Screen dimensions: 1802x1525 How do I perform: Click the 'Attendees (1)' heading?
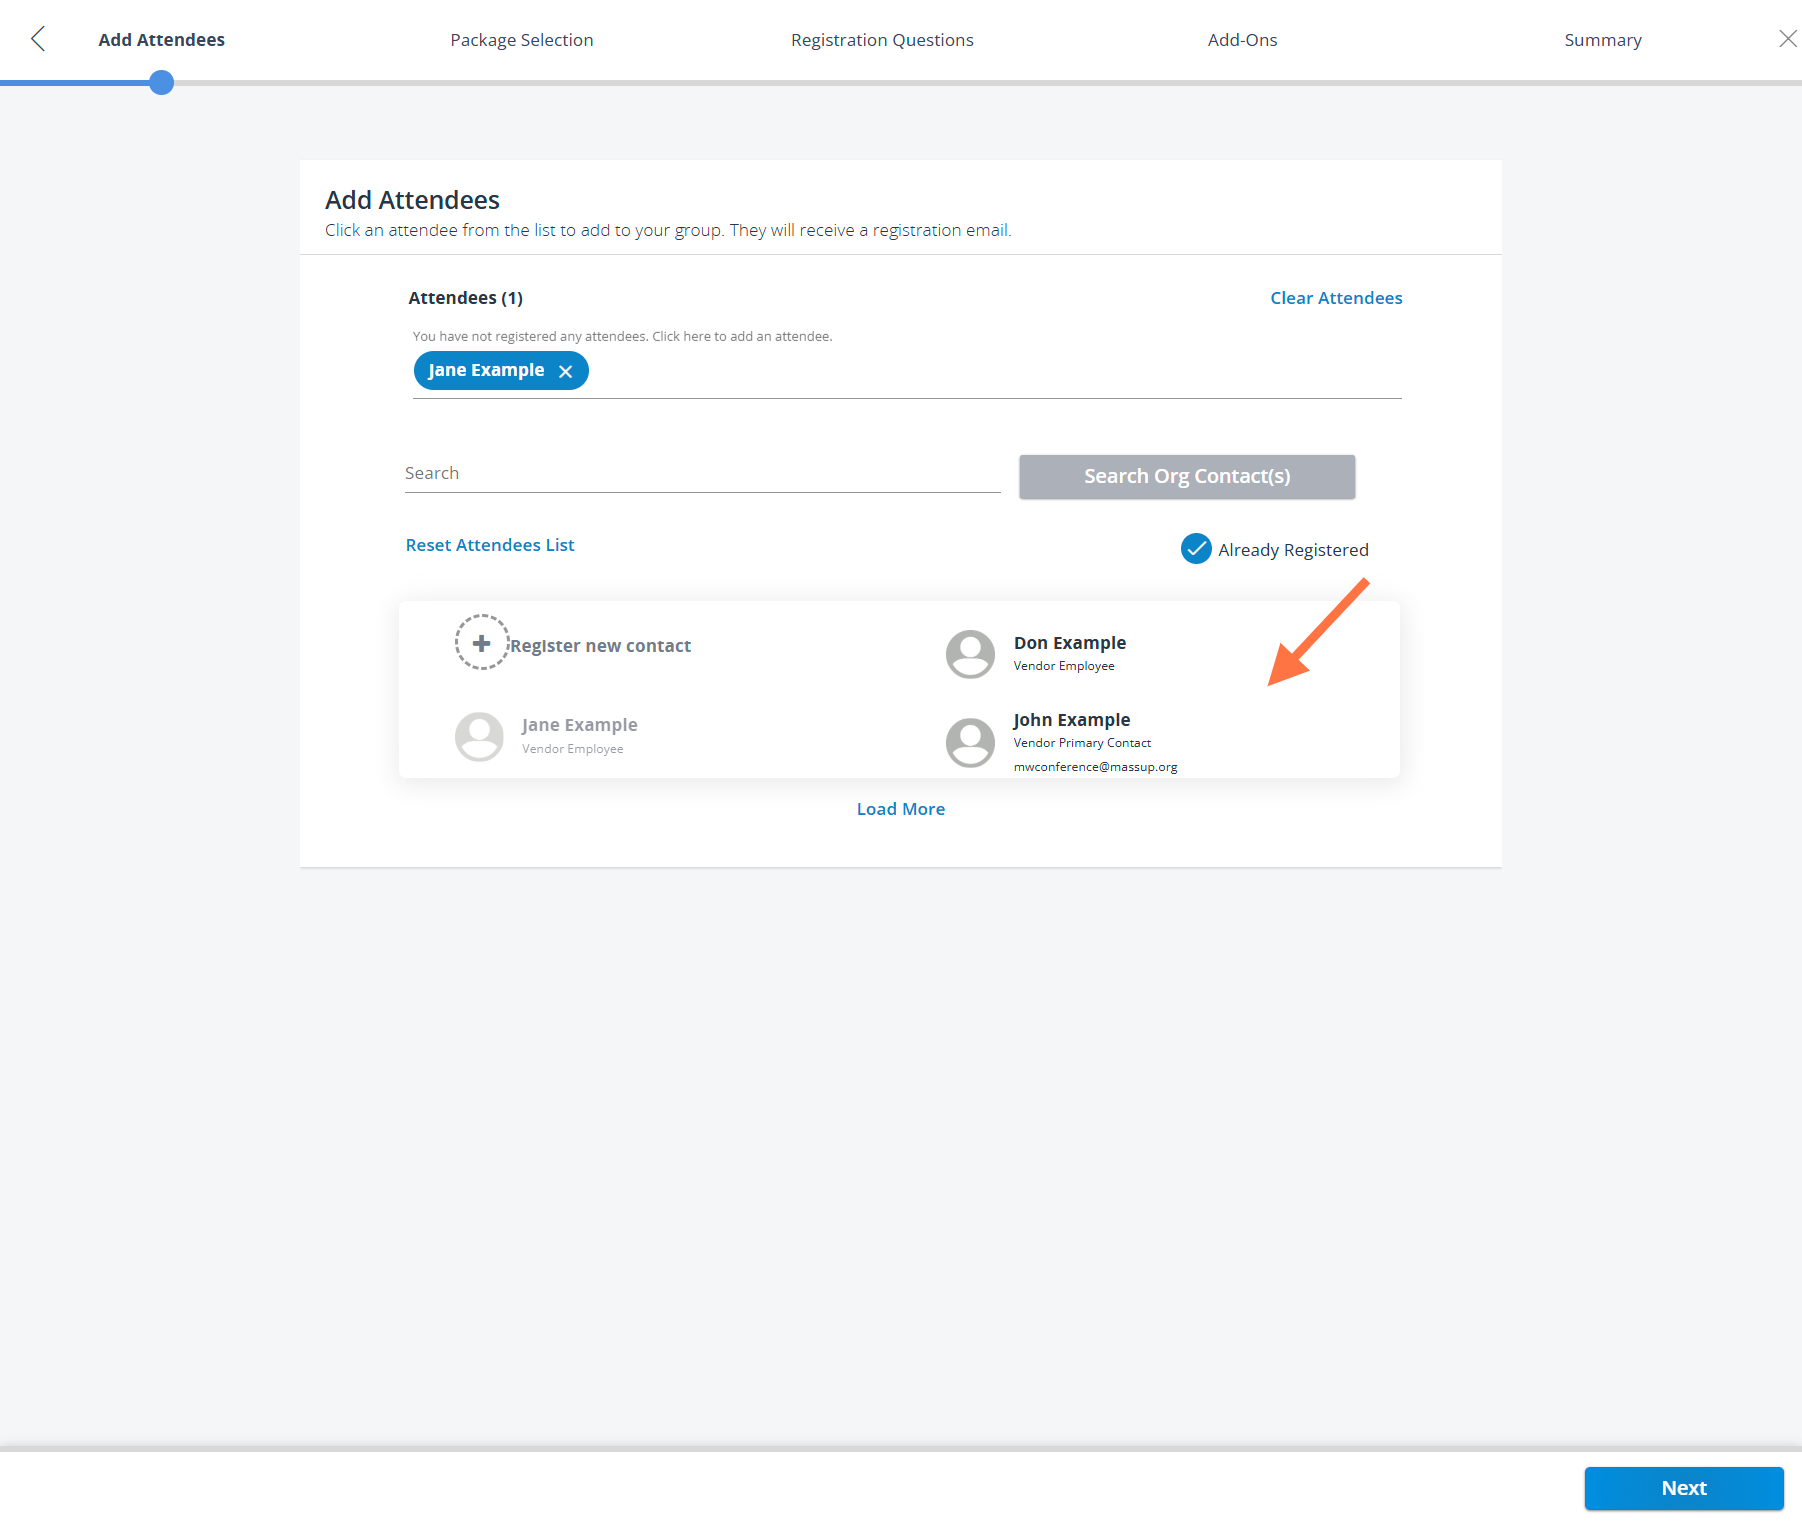(x=465, y=298)
